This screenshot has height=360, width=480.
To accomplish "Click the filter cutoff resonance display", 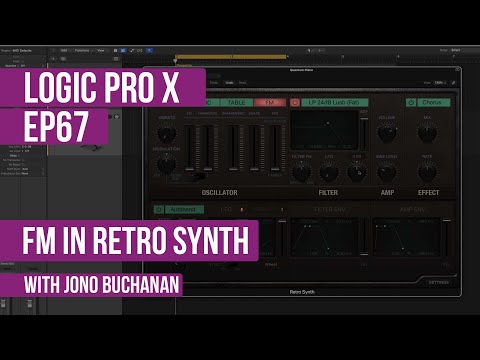I will tap(325, 130).
